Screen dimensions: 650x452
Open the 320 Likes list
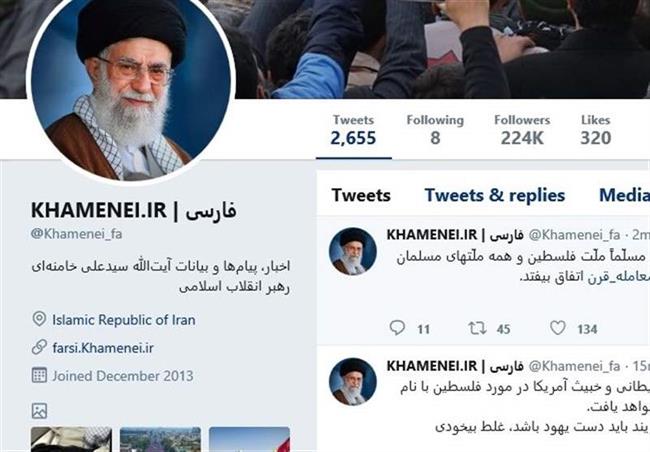coord(596,130)
